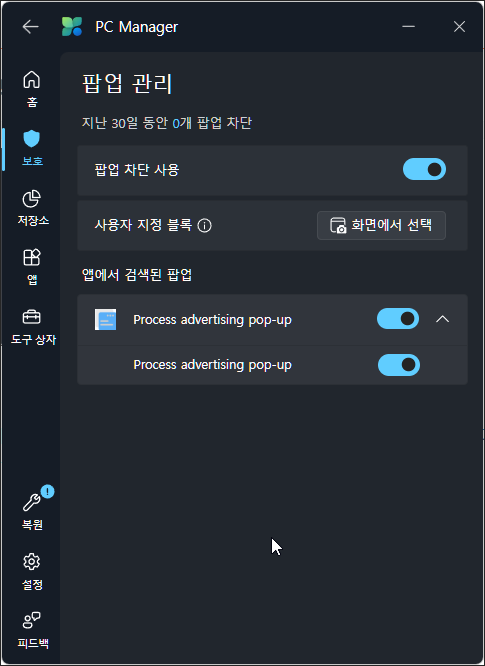Click the Process advertising pop-up app thumbnail
485x666 pixels.
coord(105,320)
